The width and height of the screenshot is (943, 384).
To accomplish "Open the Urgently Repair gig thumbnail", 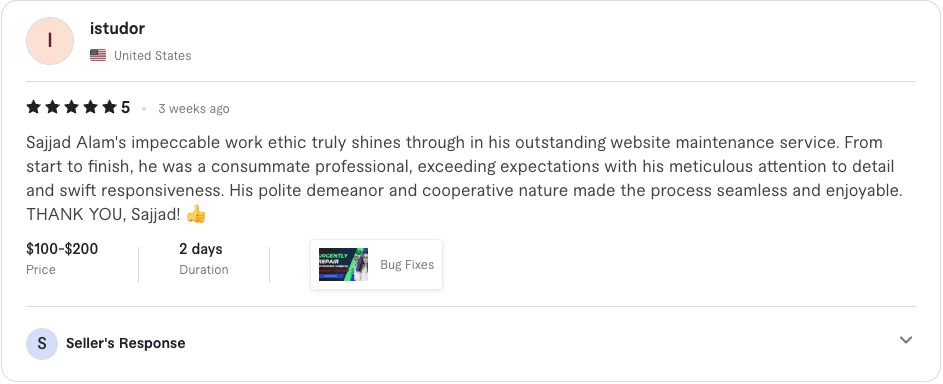I will pos(343,264).
